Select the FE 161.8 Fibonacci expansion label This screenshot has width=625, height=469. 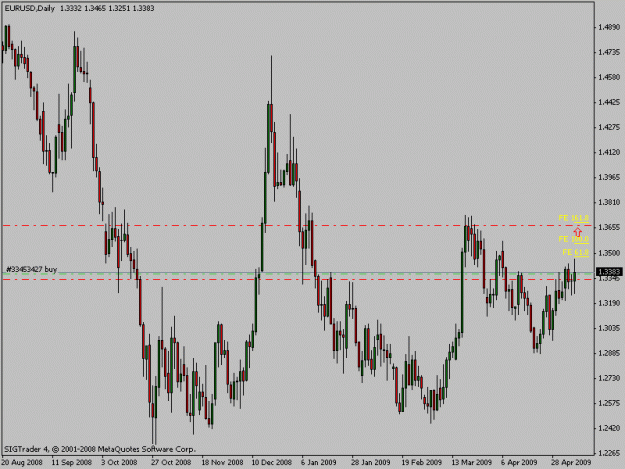(574, 218)
